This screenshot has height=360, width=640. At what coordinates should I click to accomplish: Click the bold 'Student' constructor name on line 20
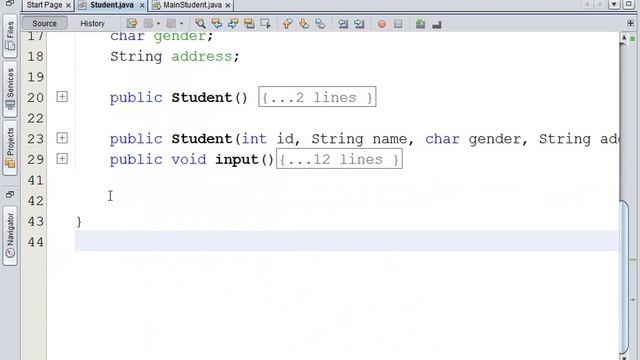(202, 98)
